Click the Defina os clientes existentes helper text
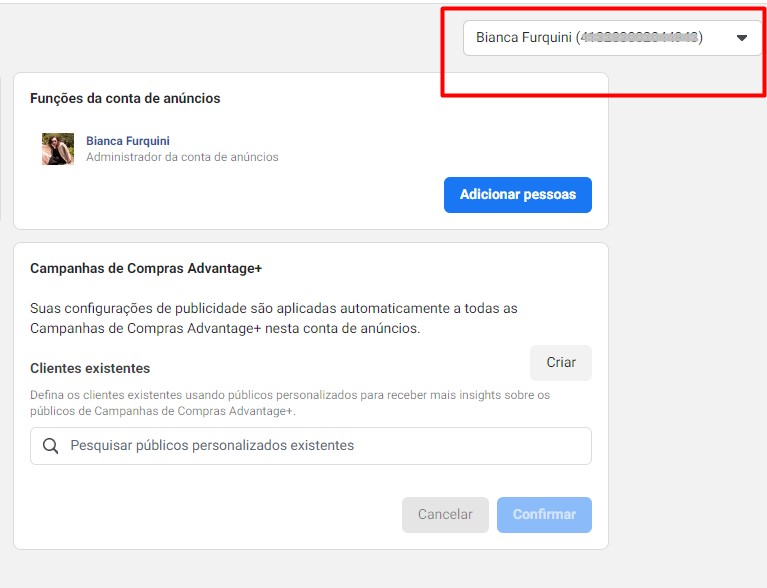The height and width of the screenshot is (588, 767). click(x=290, y=403)
